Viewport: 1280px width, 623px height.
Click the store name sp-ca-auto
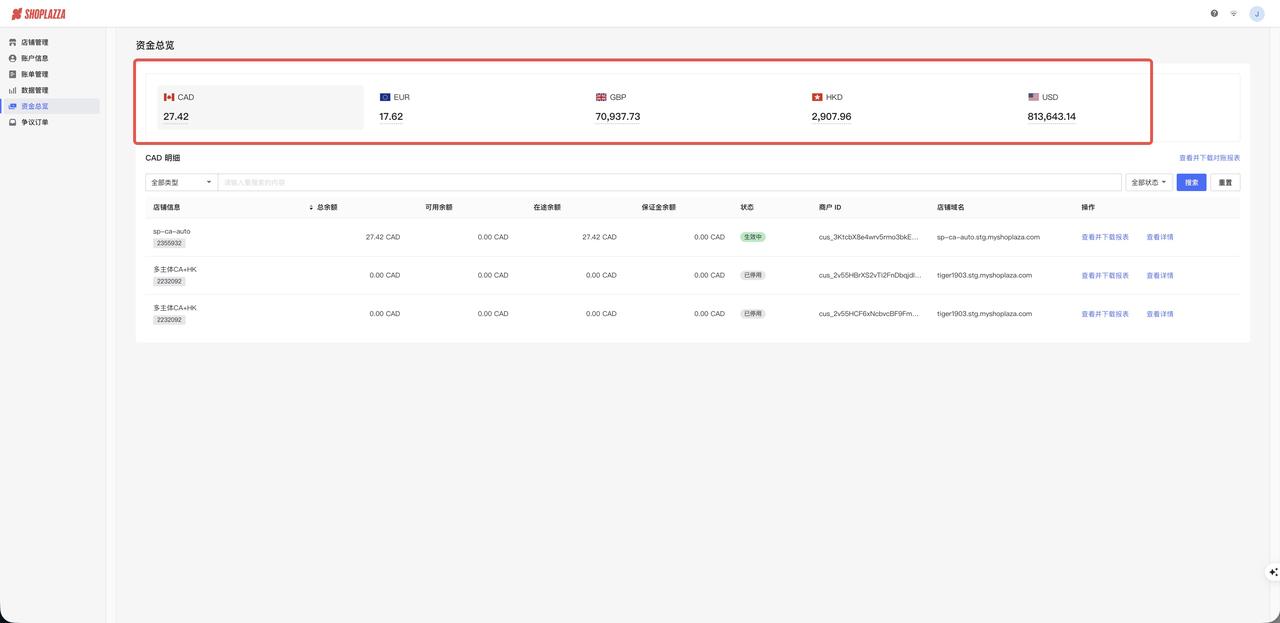172,231
